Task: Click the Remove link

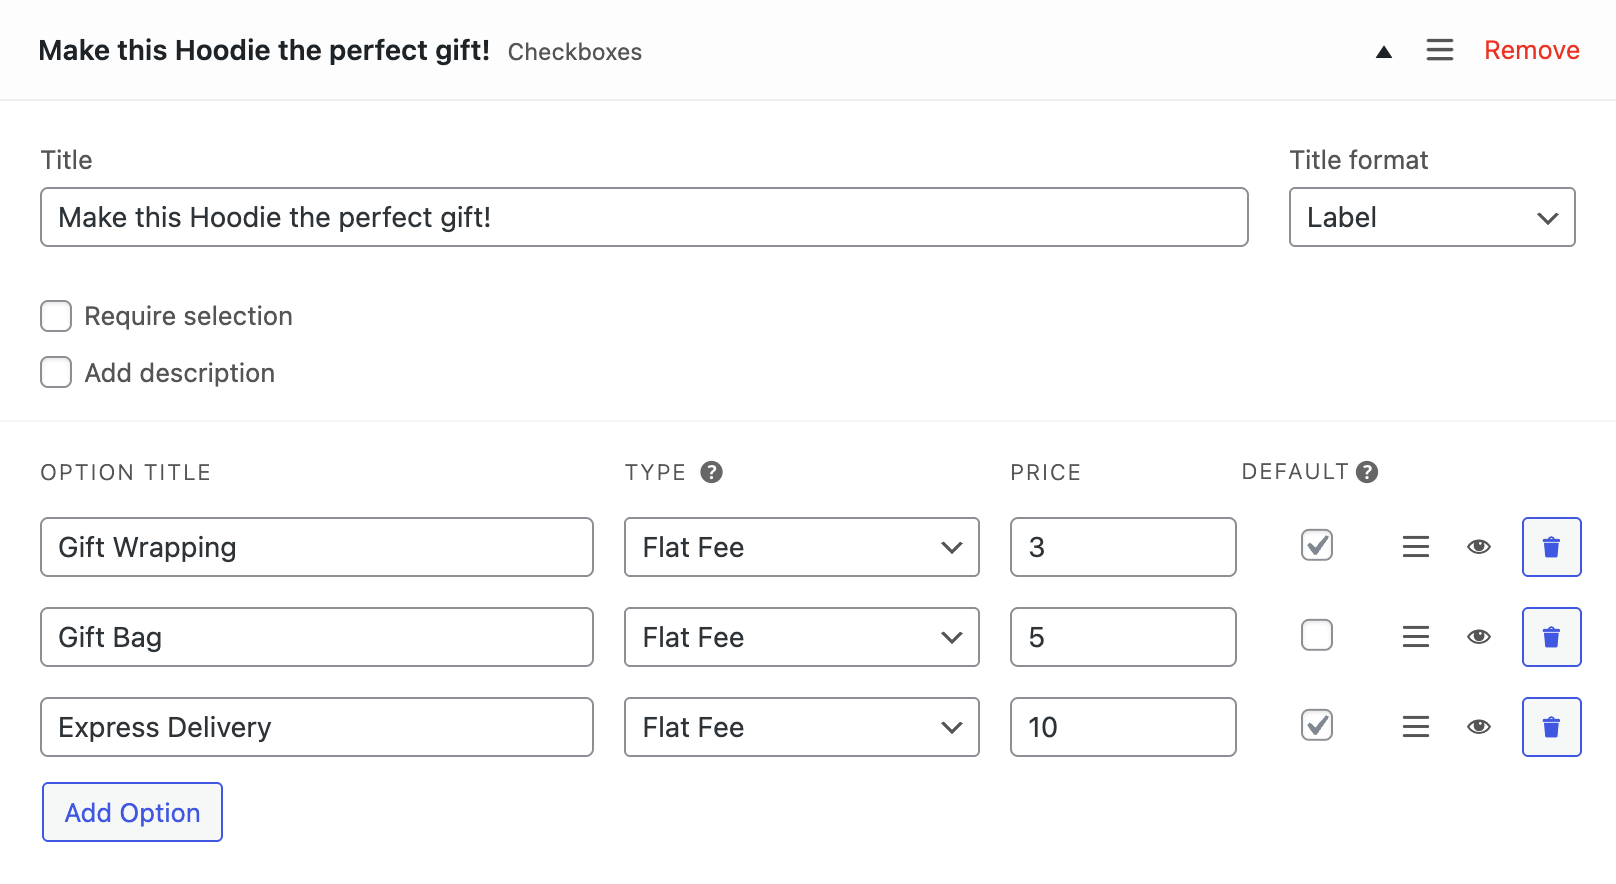Action: tap(1531, 49)
